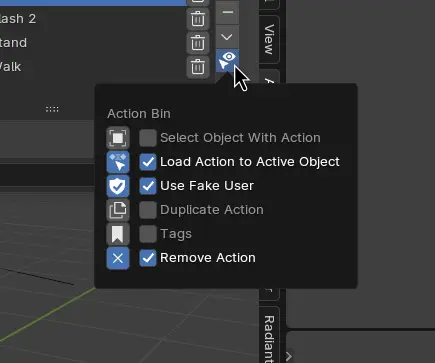
Task: Click the Use Fake User shield icon
Action: coord(118,186)
